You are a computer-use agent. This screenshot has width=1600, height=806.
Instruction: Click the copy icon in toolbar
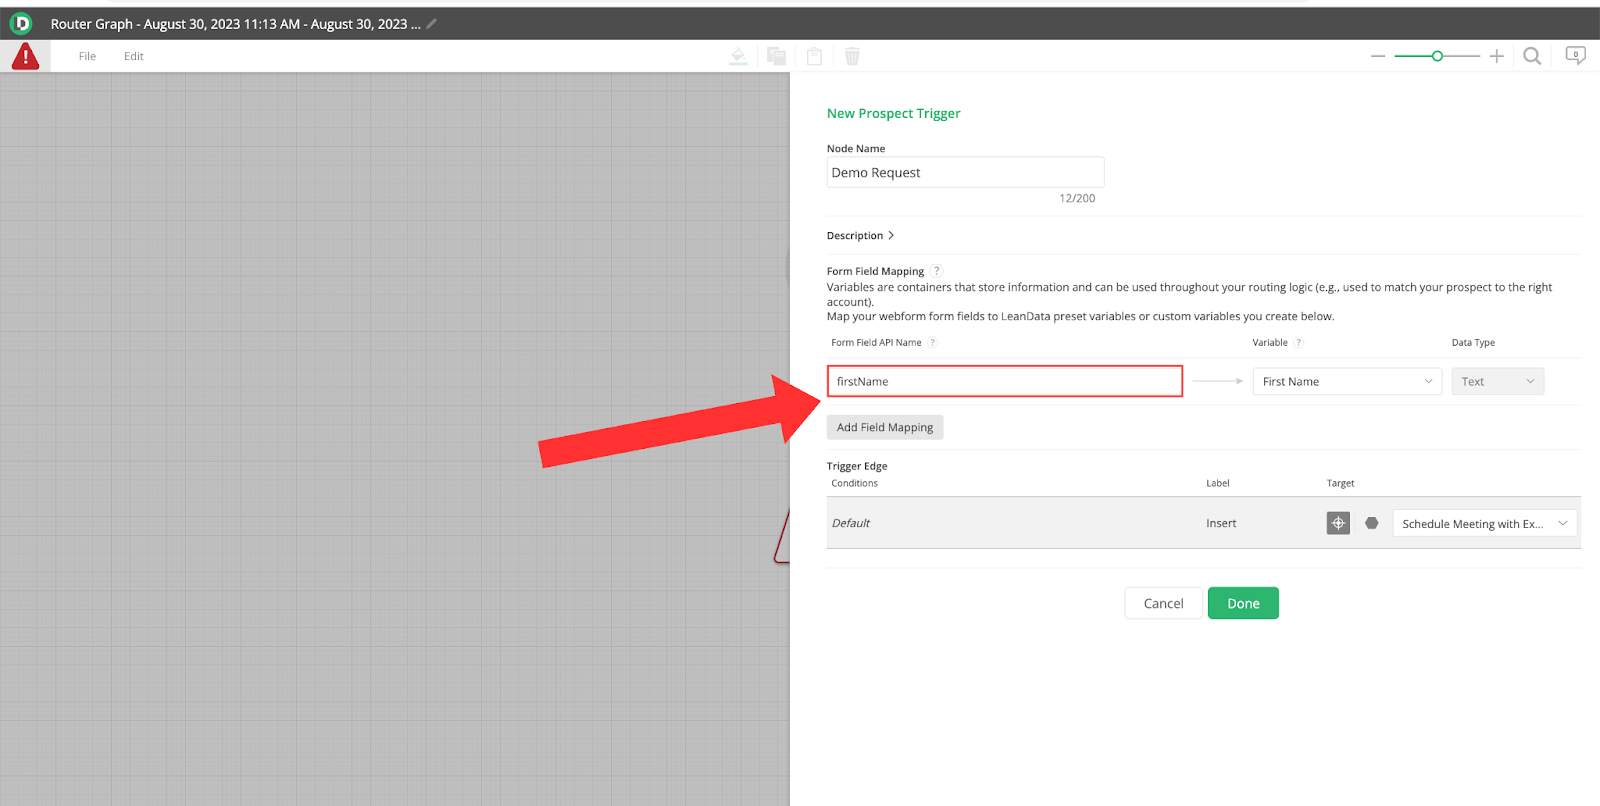[x=776, y=56]
